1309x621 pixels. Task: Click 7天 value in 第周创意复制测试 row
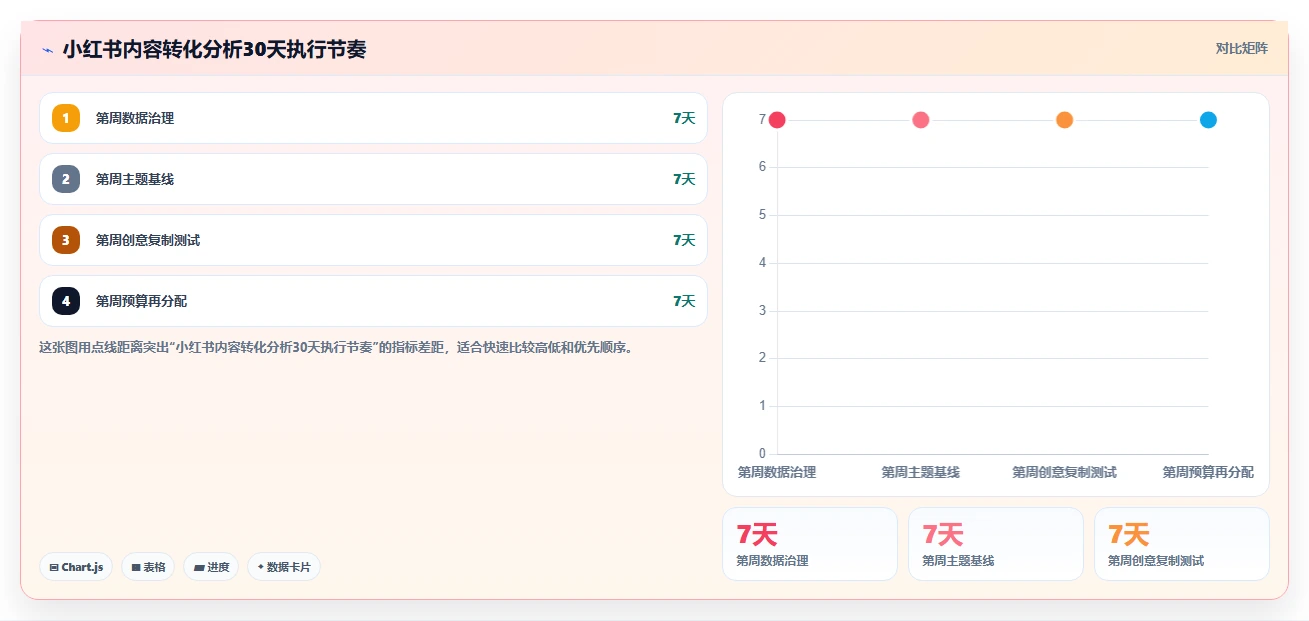point(684,240)
